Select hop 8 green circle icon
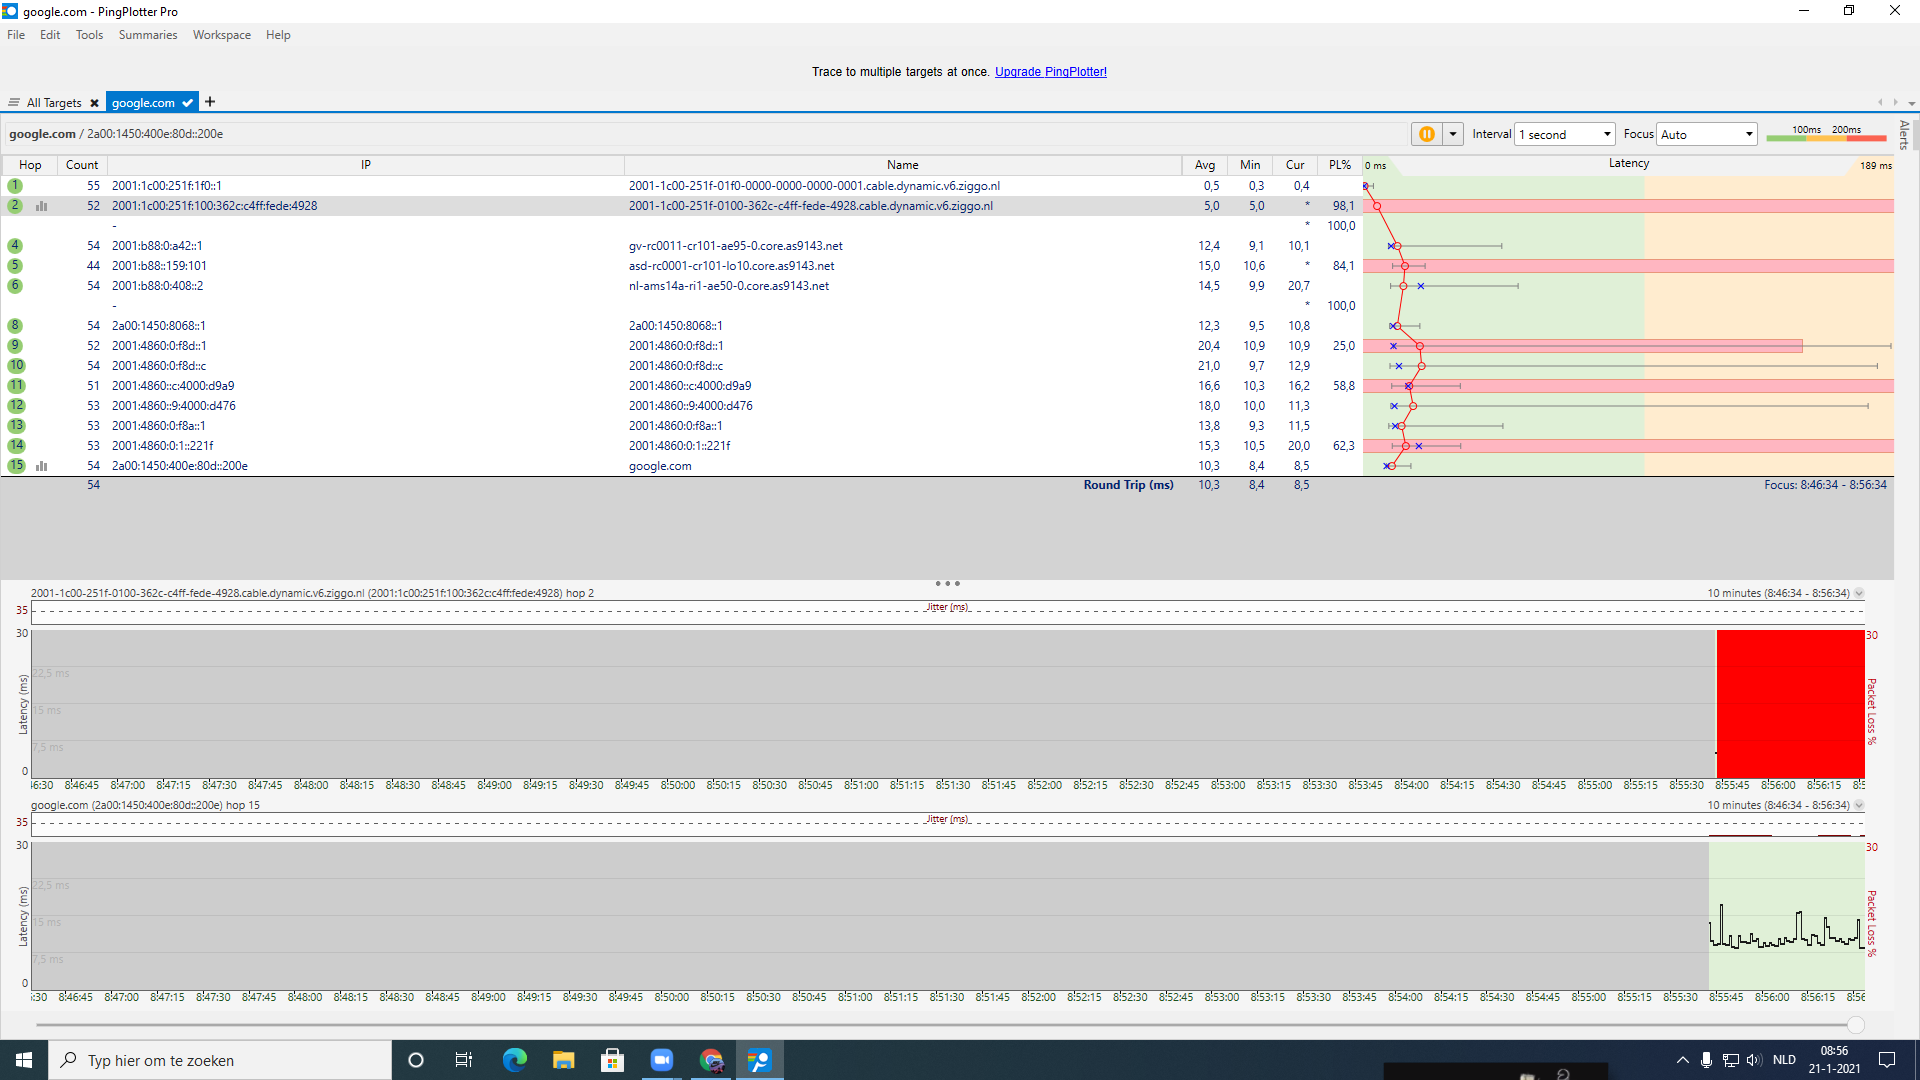1920x1080 pixels. [15, 326]
